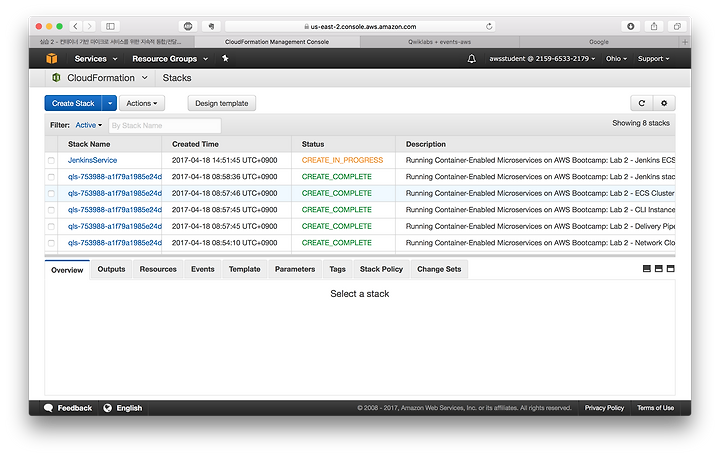Open the Terms of Use link

tap(655, 408)
